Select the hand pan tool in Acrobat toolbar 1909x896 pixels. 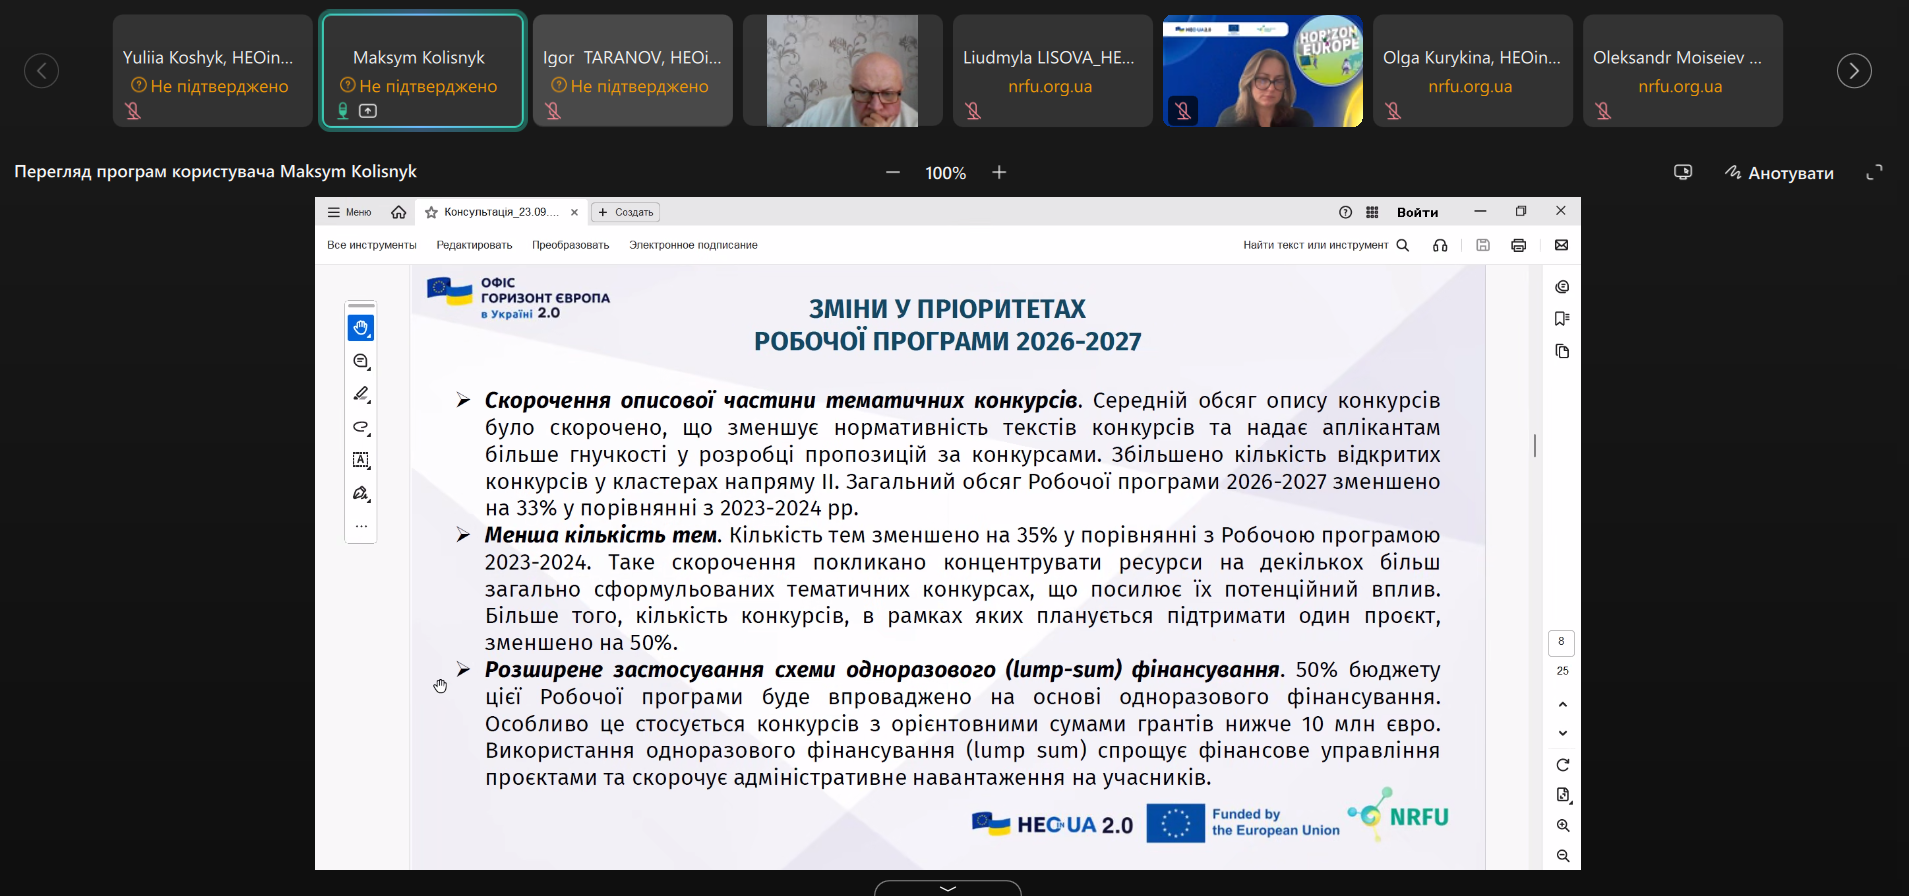coord(361,328)
